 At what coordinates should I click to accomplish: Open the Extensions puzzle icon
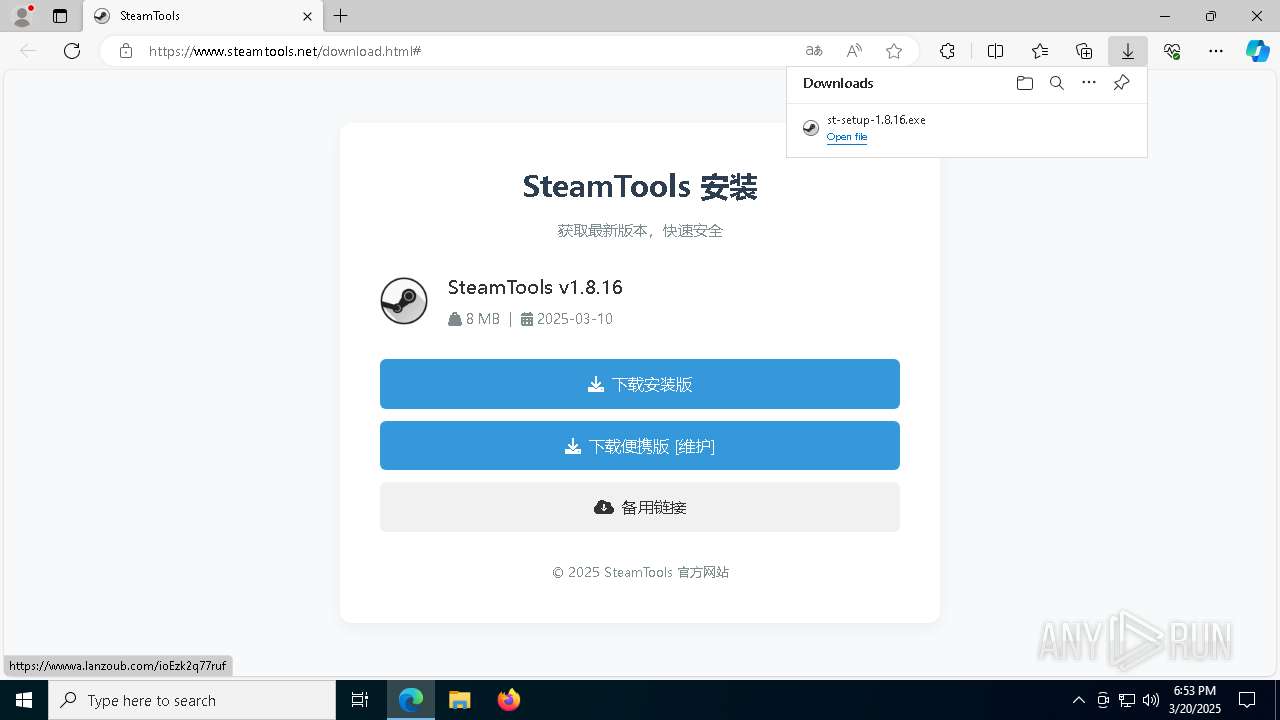947,51
